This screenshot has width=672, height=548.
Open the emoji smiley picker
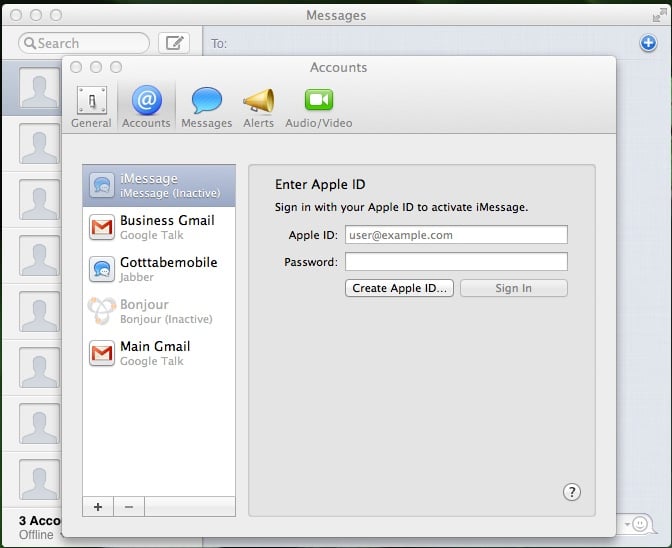(640, 524)
